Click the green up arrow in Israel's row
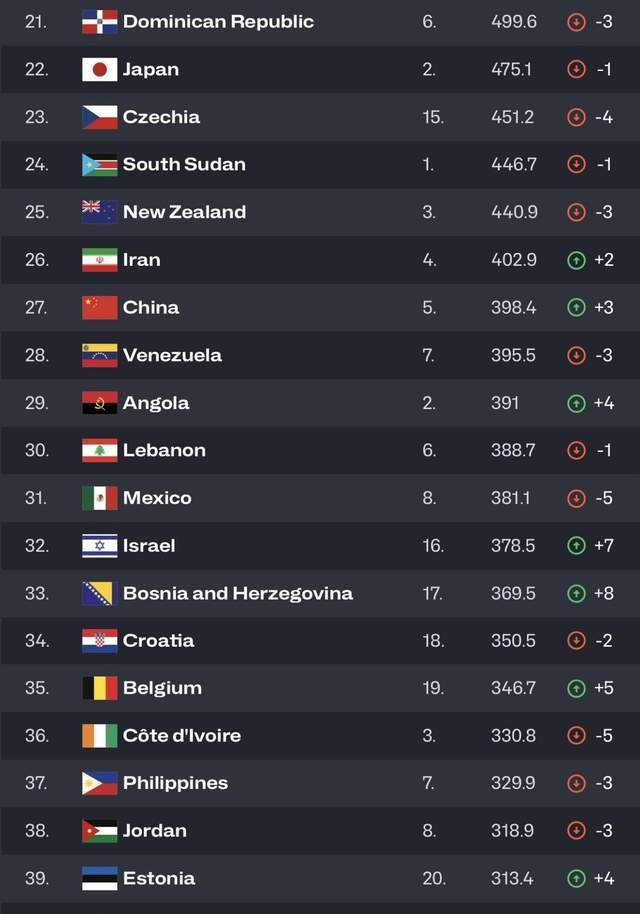640x914 pixels. point(576,546)
